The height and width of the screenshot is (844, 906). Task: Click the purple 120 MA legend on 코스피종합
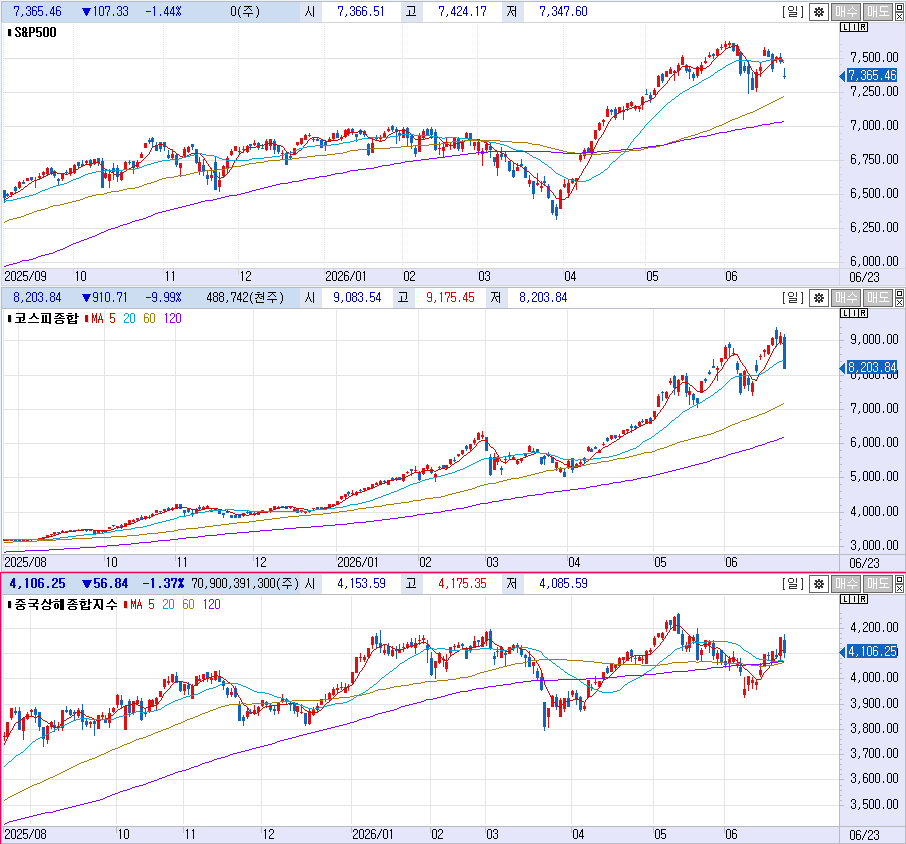pos(172,318)
